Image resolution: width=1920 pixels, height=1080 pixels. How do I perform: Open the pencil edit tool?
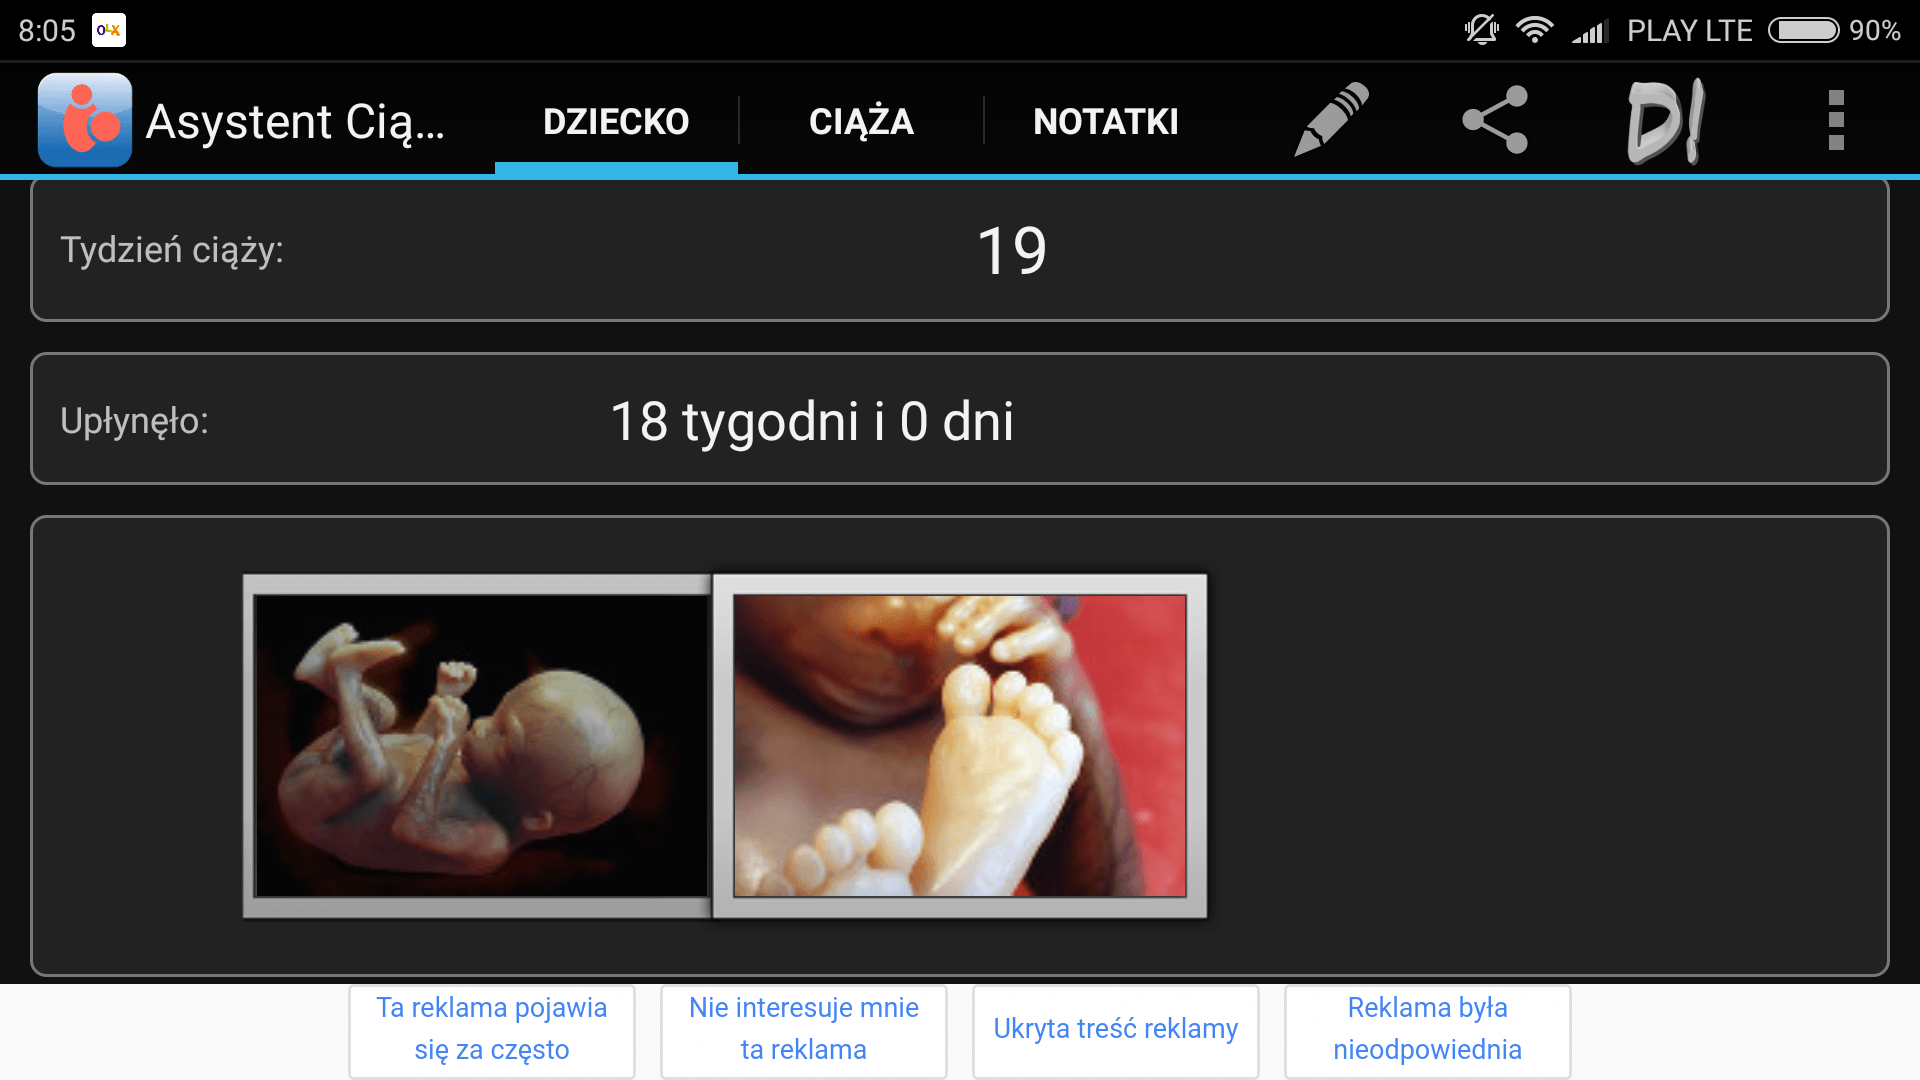pyautogui.click(x=1331, y=120)
